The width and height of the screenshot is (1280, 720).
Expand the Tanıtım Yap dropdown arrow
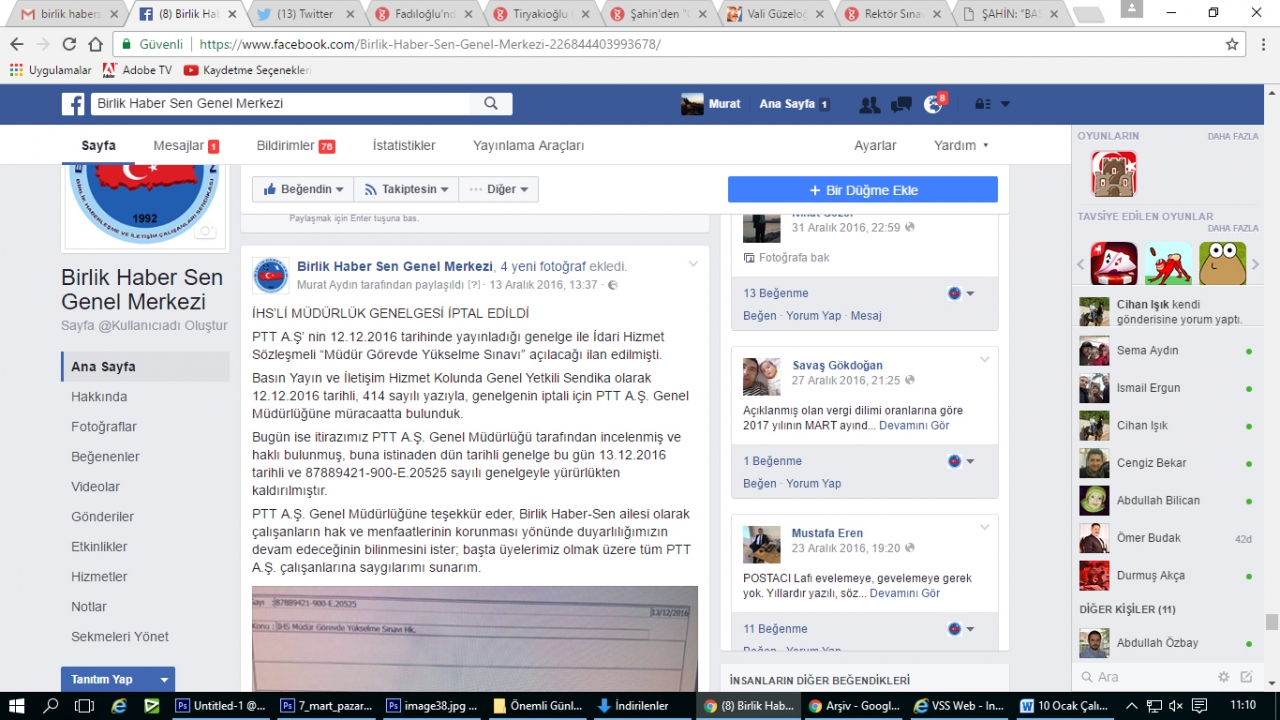164,680
